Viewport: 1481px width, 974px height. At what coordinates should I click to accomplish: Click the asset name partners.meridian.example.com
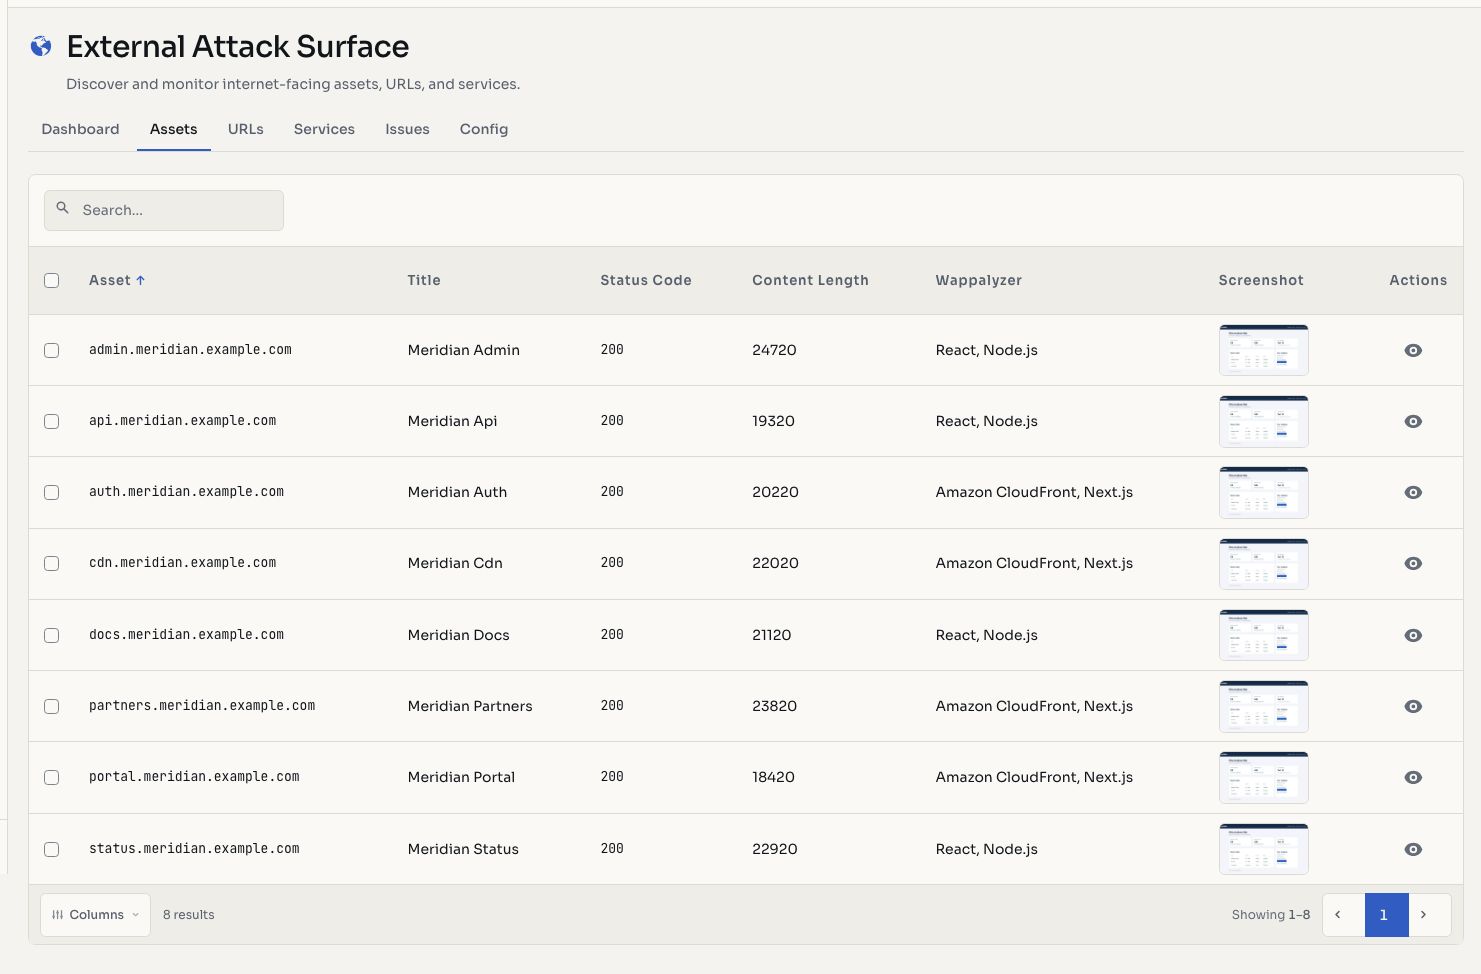[202, 706]
